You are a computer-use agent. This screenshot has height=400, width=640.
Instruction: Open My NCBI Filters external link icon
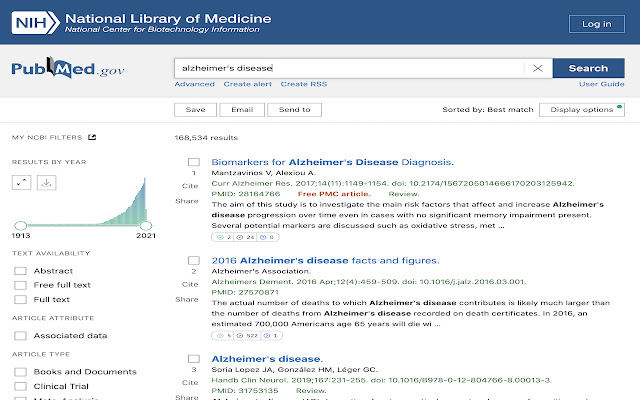pyautogui.click(x=92, y=137)
